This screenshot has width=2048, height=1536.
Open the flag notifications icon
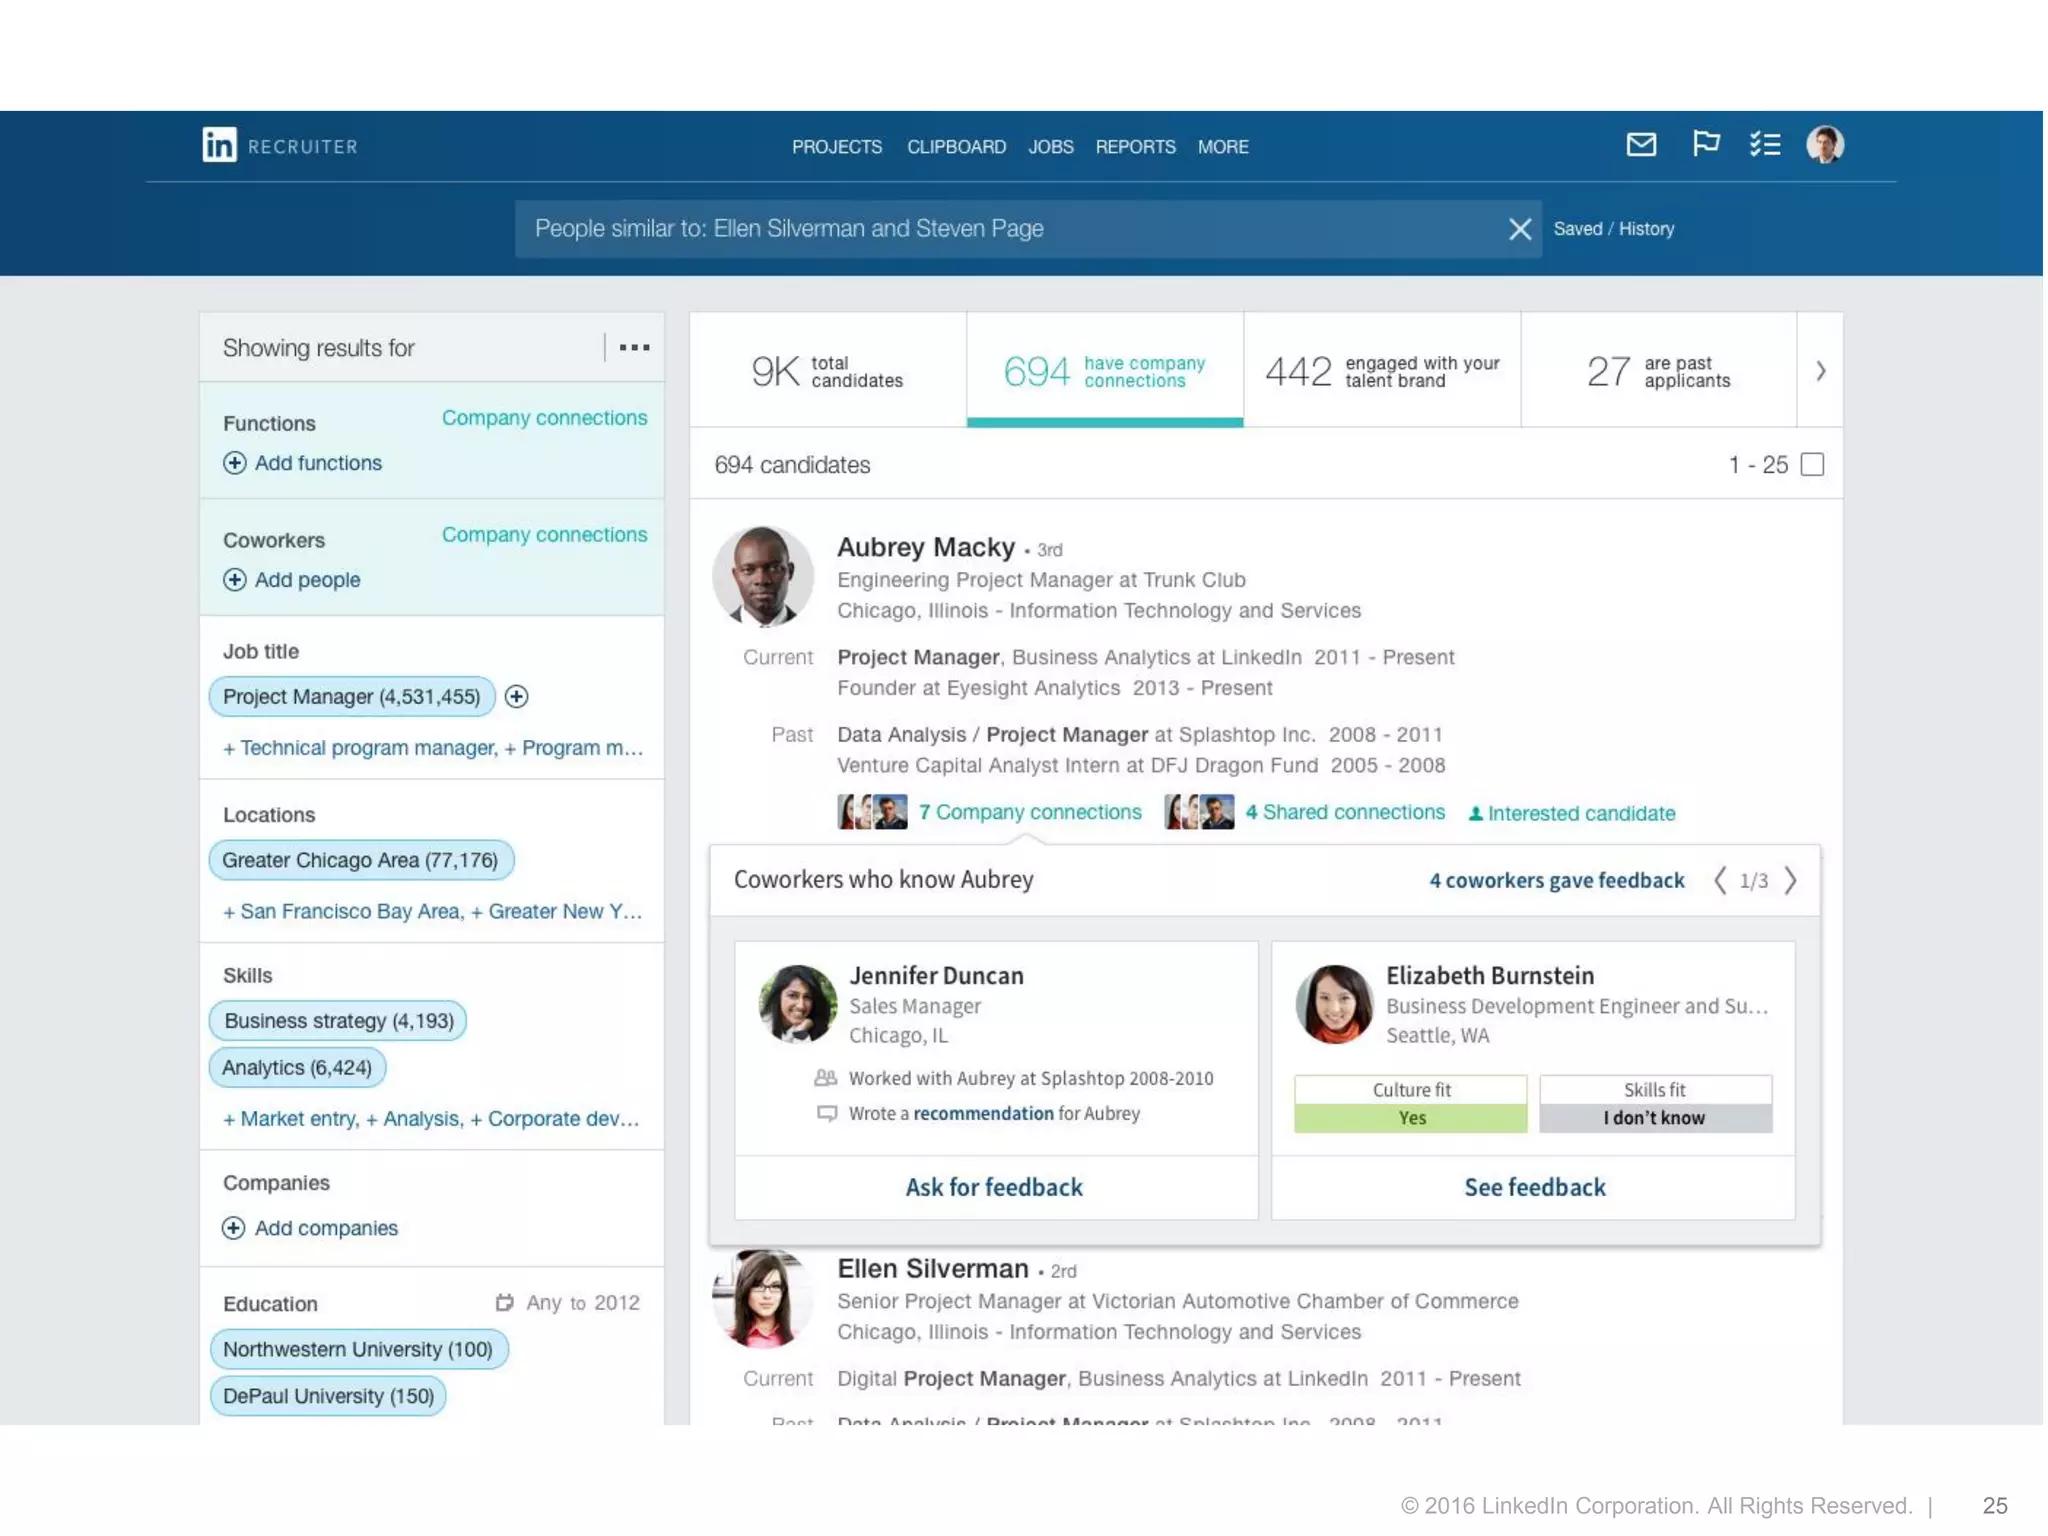pos(1706,144)
